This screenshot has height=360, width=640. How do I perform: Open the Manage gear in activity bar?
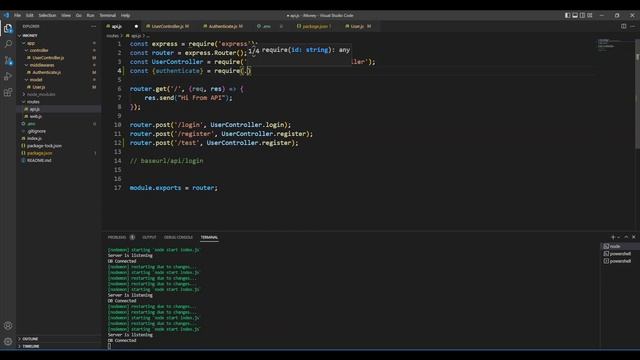8,341
